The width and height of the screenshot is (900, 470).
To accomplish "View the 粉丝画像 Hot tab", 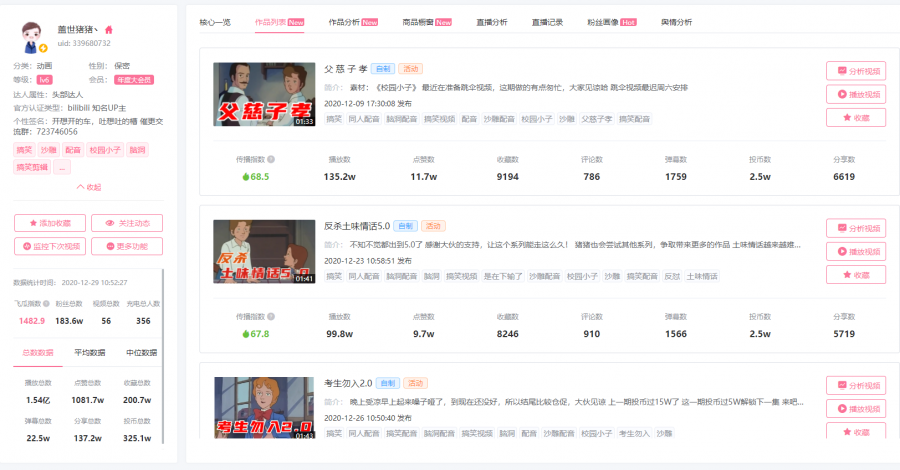I will [612, 22].
